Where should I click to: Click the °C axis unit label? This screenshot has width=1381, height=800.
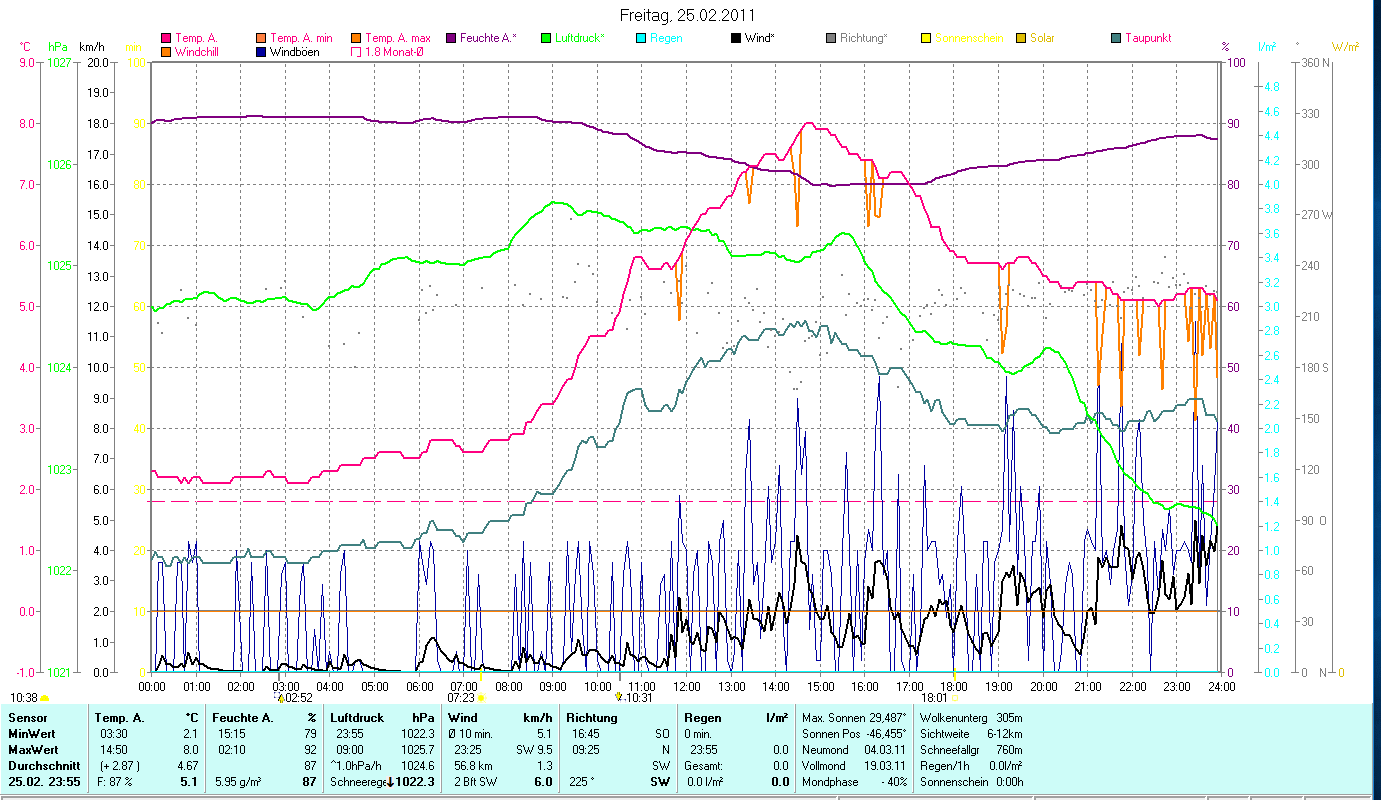pos(26,47)
